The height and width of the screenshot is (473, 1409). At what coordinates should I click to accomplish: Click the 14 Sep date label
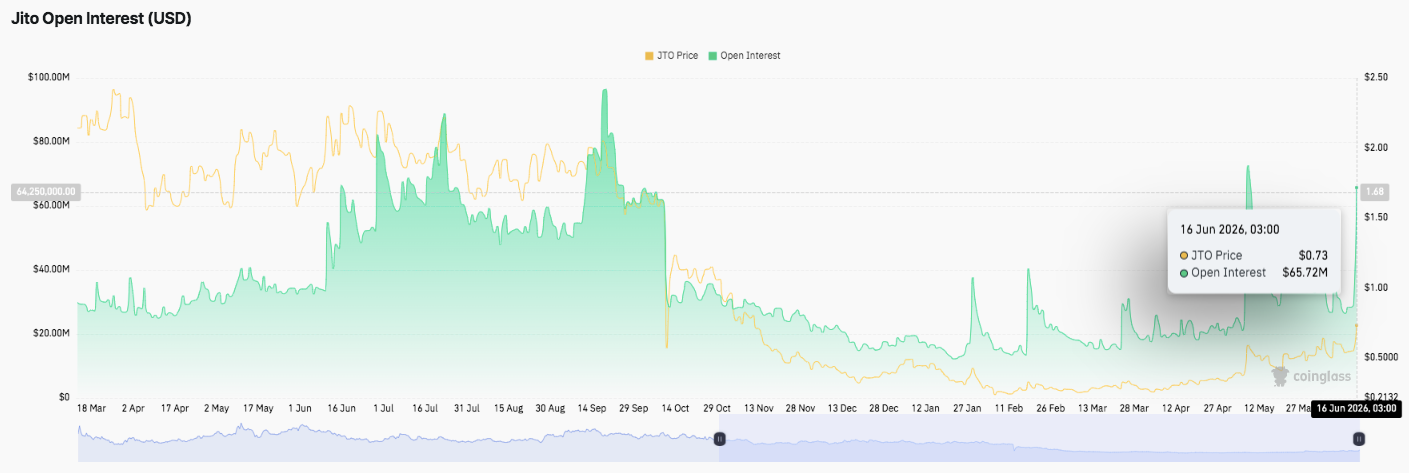tap(591, 409)
